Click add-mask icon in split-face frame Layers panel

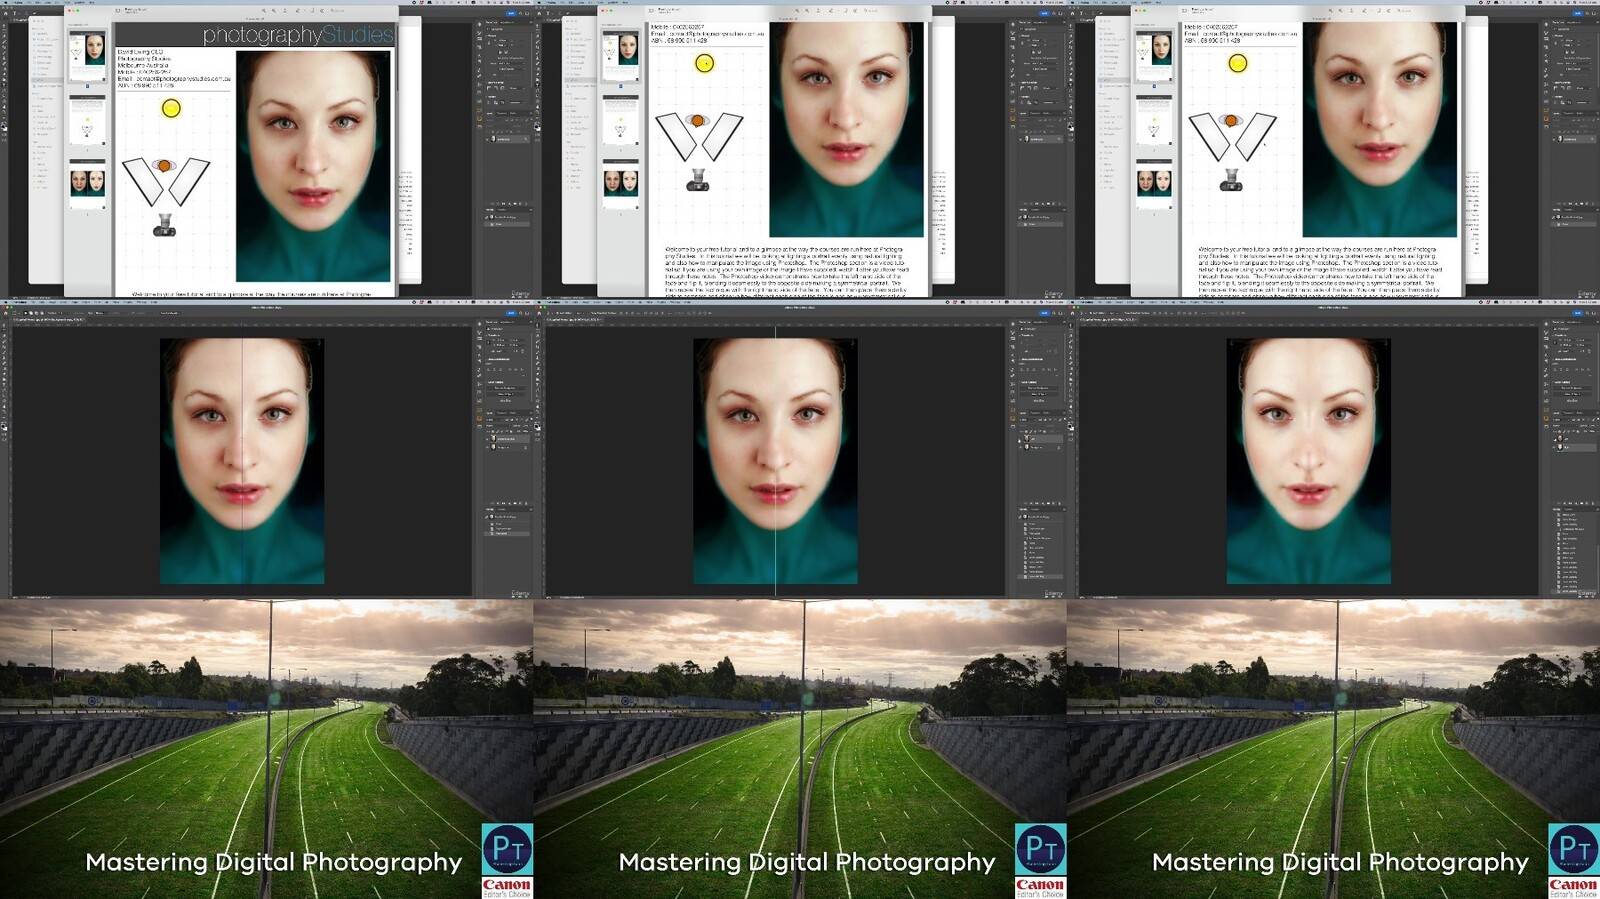click(504, 502)
